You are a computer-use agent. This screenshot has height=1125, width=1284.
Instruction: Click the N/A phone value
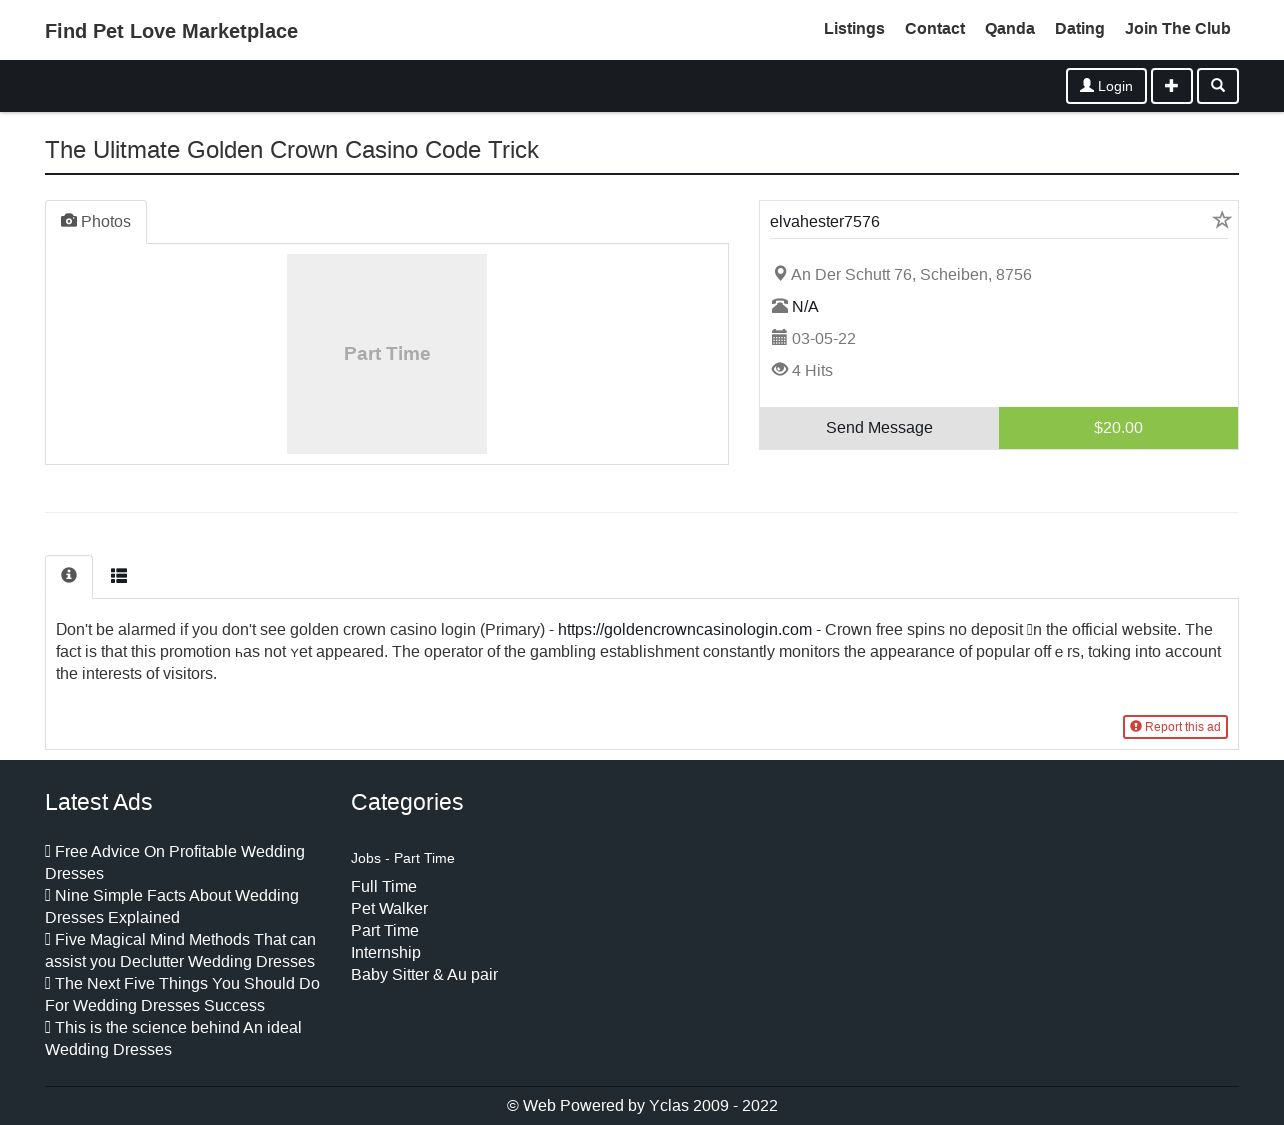coord(805,306)
